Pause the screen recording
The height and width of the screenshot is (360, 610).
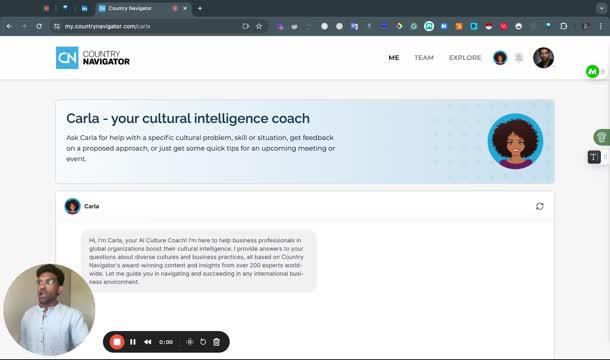(133, 342)
